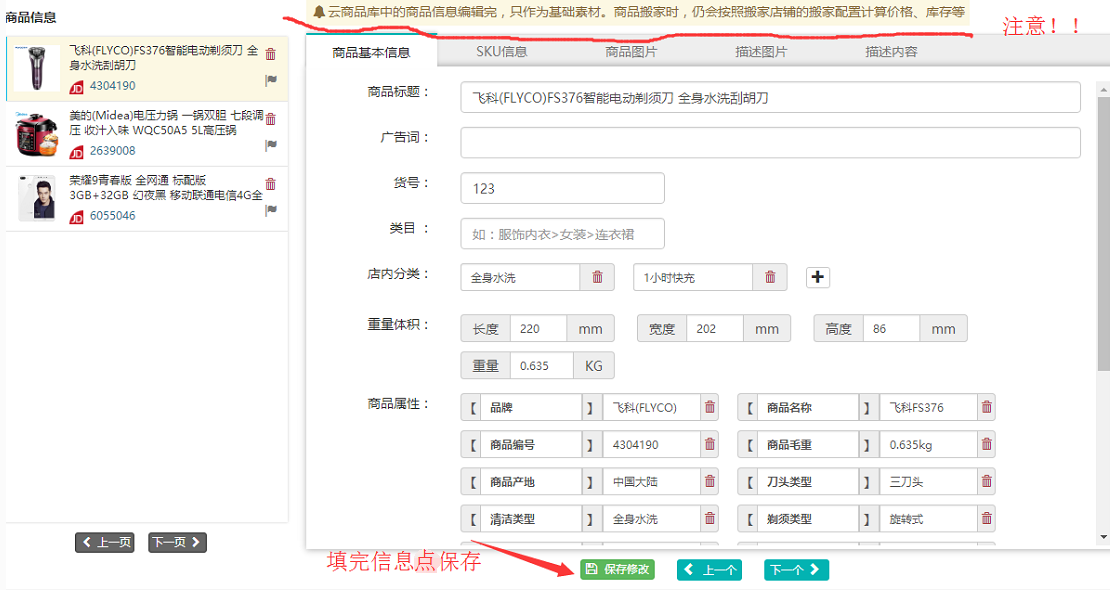Screen dimensions: 1110x590
Task: Click 上一页 in the product list pager
Action: tap(105, 543)
